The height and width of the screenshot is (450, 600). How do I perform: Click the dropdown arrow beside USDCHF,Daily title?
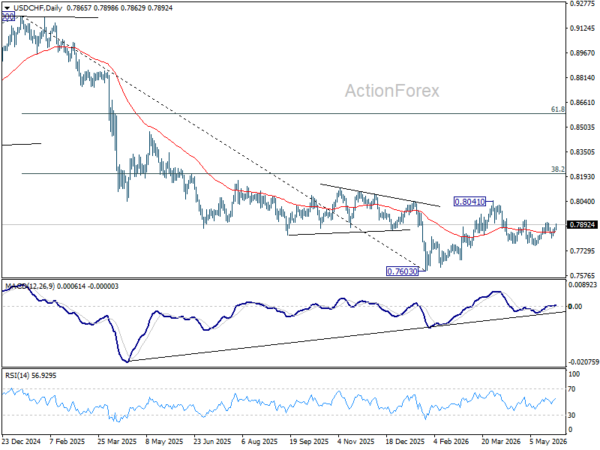point(7,8)
